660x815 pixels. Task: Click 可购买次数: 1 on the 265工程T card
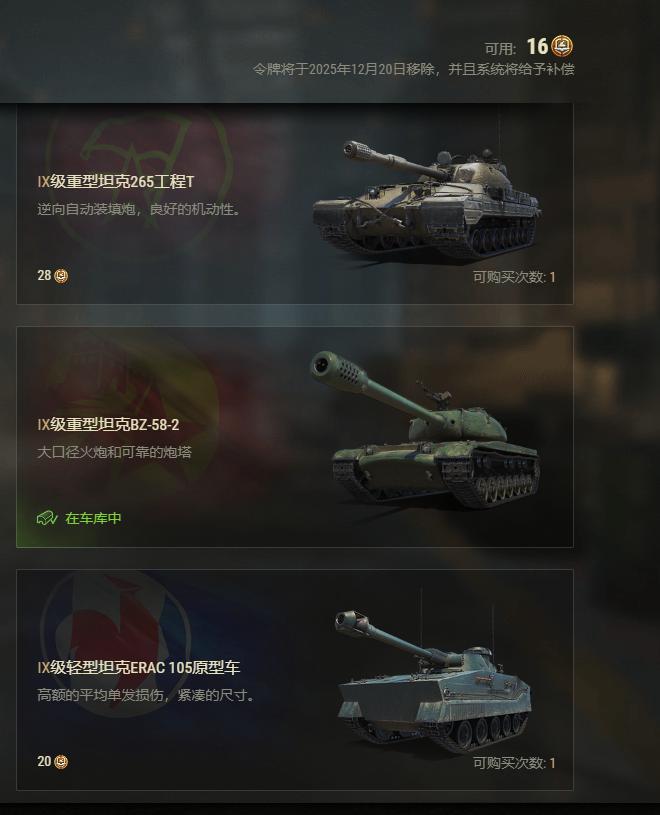[514, 277]
